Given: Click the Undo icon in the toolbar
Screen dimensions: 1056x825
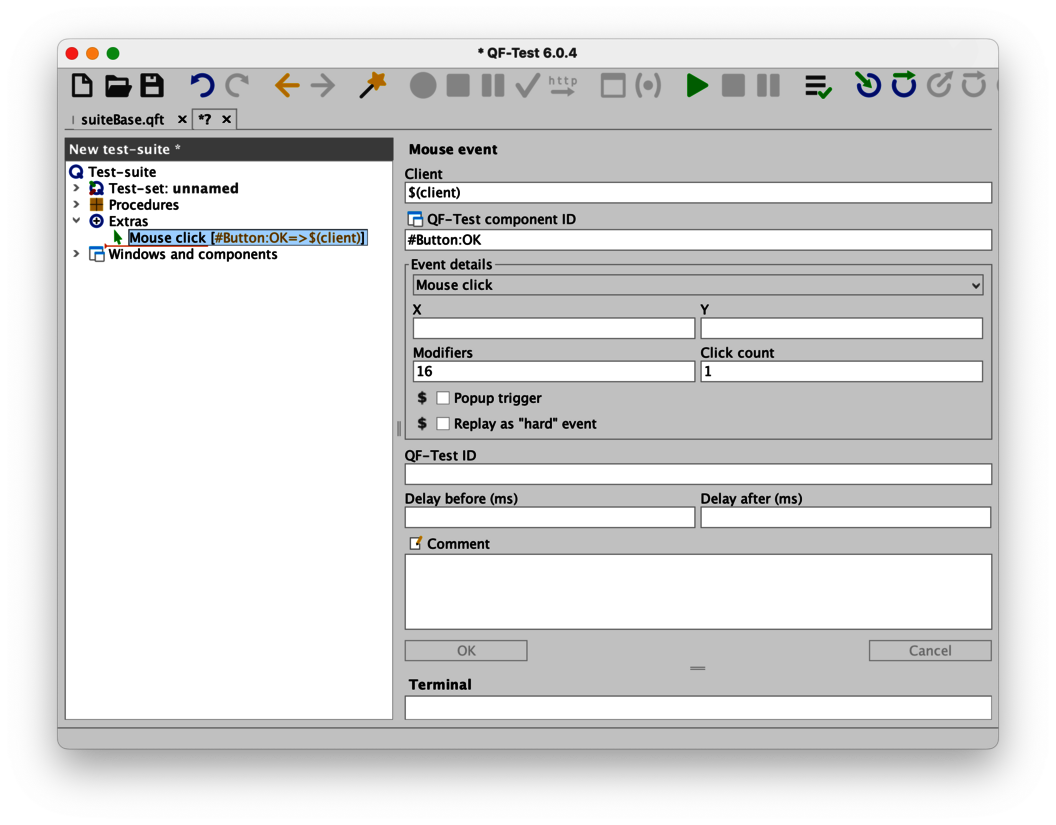Looking at the screenshot, I should click(x=201, y=86).
